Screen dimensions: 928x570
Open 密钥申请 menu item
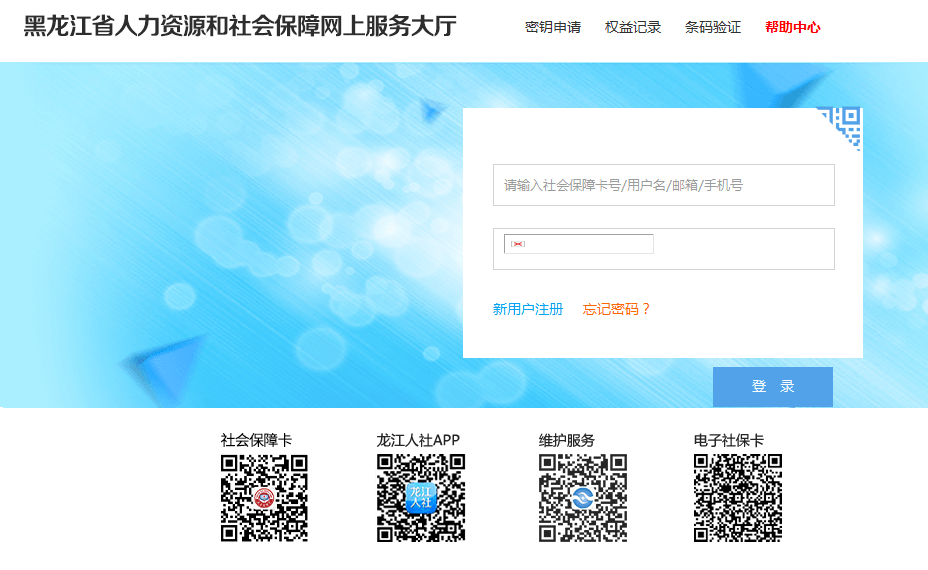(x=553, y=27)
